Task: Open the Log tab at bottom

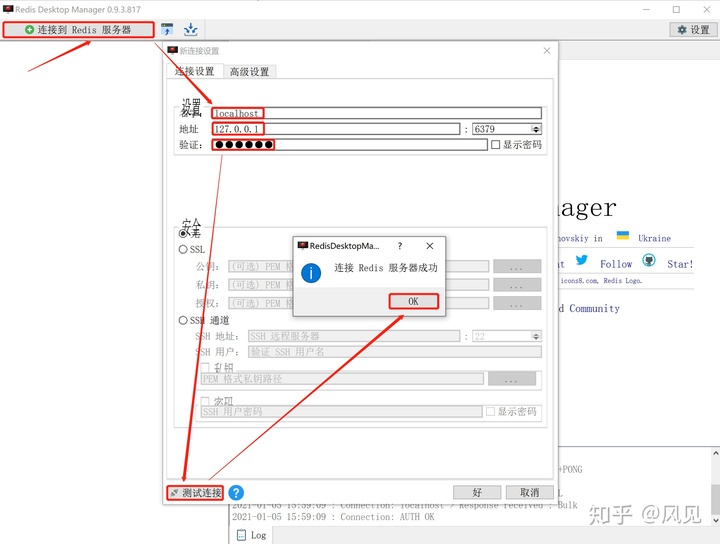Action: [x=251, y=535]
